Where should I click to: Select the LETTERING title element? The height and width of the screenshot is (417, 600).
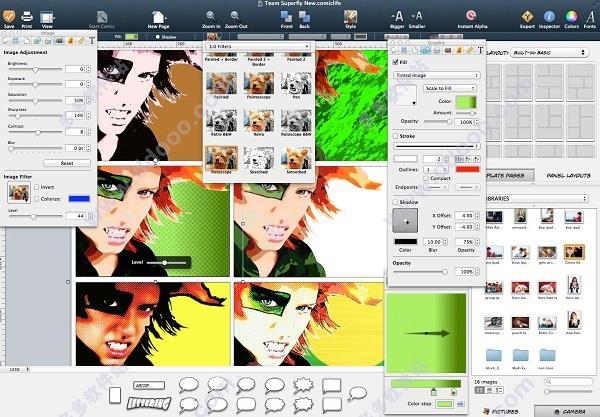pos(148,403)
